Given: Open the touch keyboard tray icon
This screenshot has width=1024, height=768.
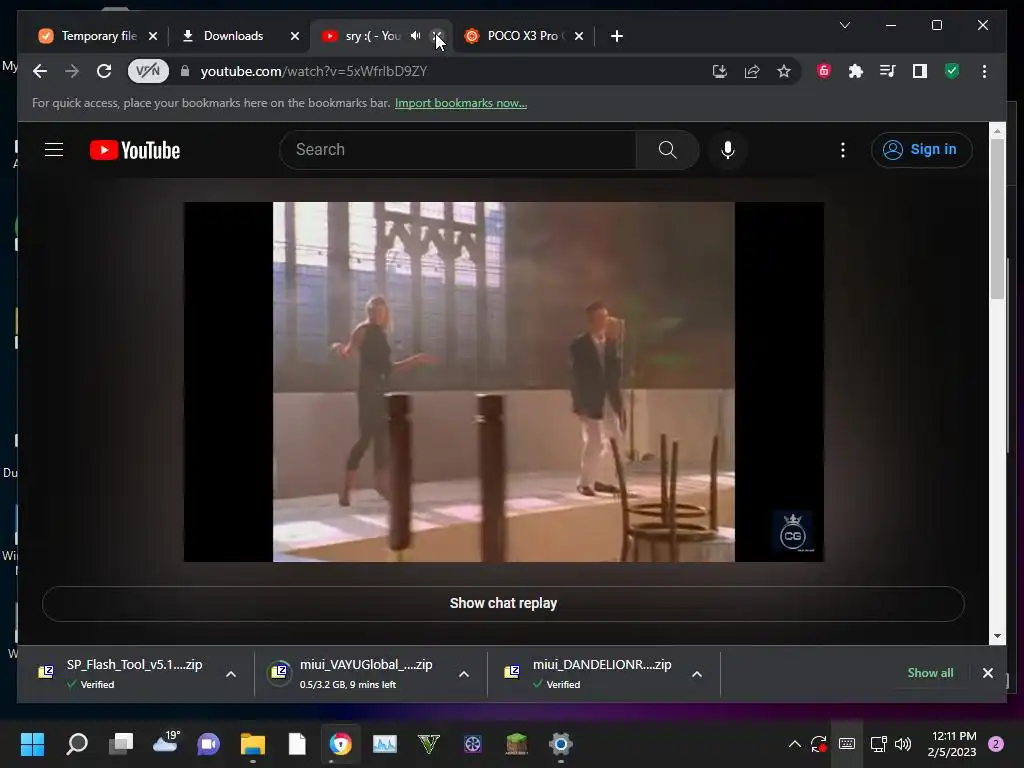Looking at the screenshot, I should [x=847, y=744].
